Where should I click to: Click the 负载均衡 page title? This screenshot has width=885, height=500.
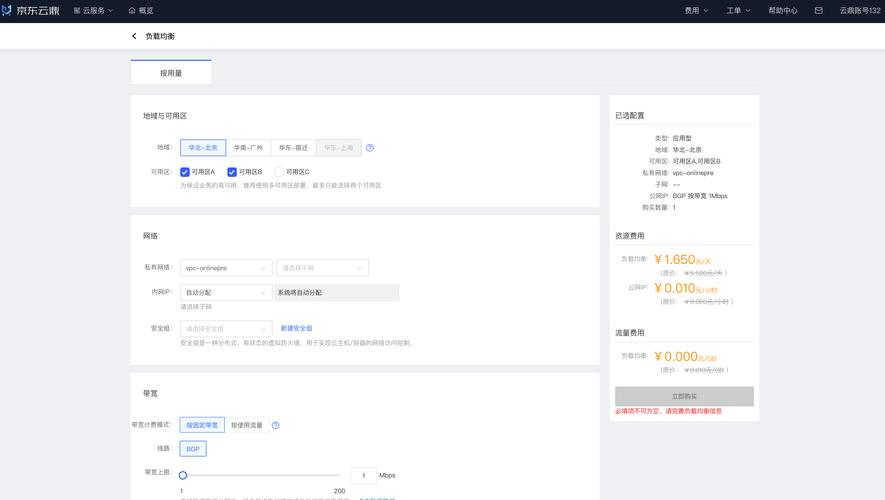tap(160, 36)
